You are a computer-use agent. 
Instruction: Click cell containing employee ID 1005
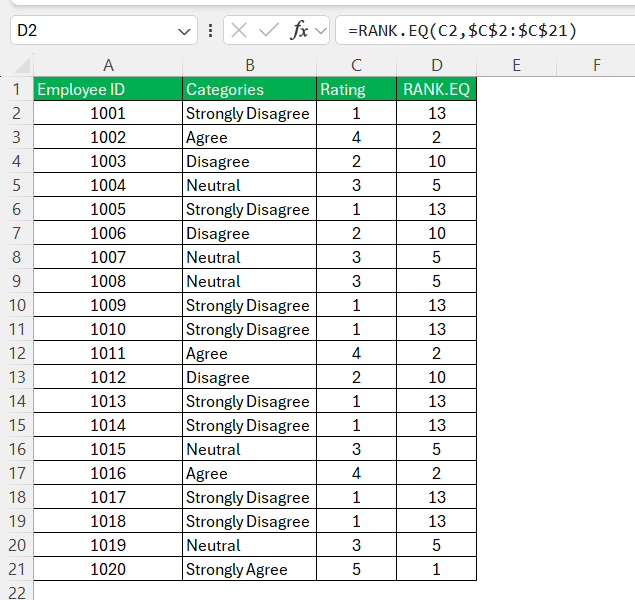click(x=108, y=209)
